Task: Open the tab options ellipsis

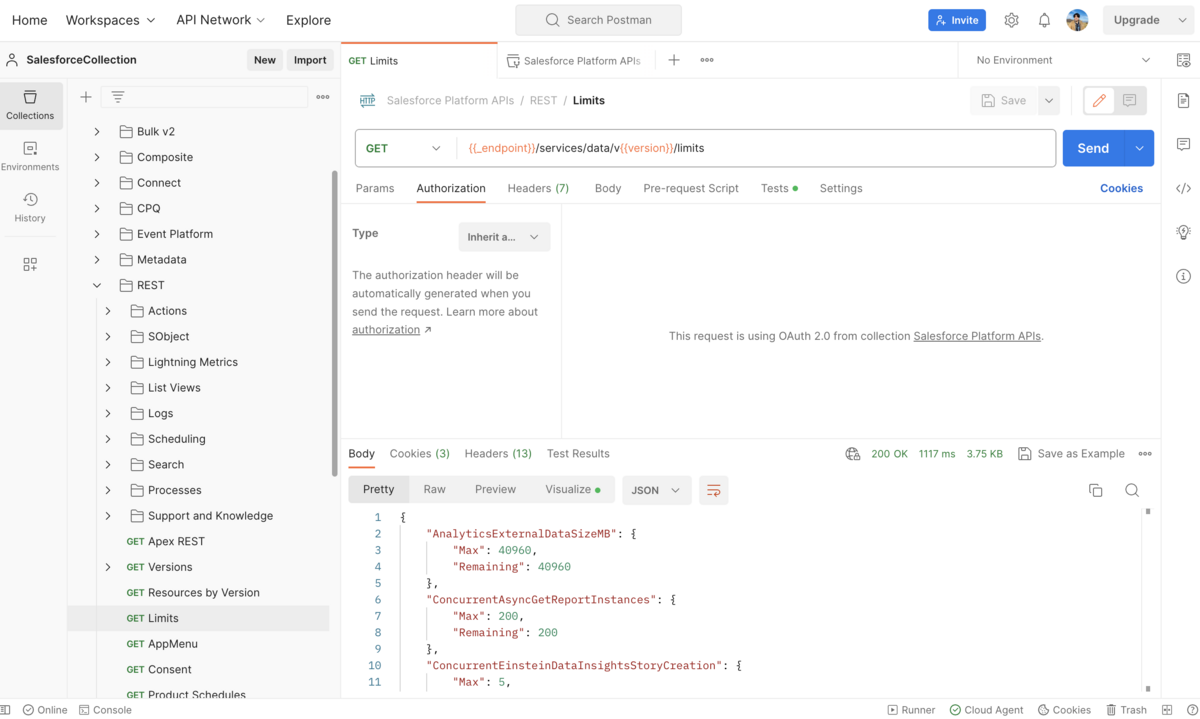Action: pyautogui.click(x=707, y=60)
